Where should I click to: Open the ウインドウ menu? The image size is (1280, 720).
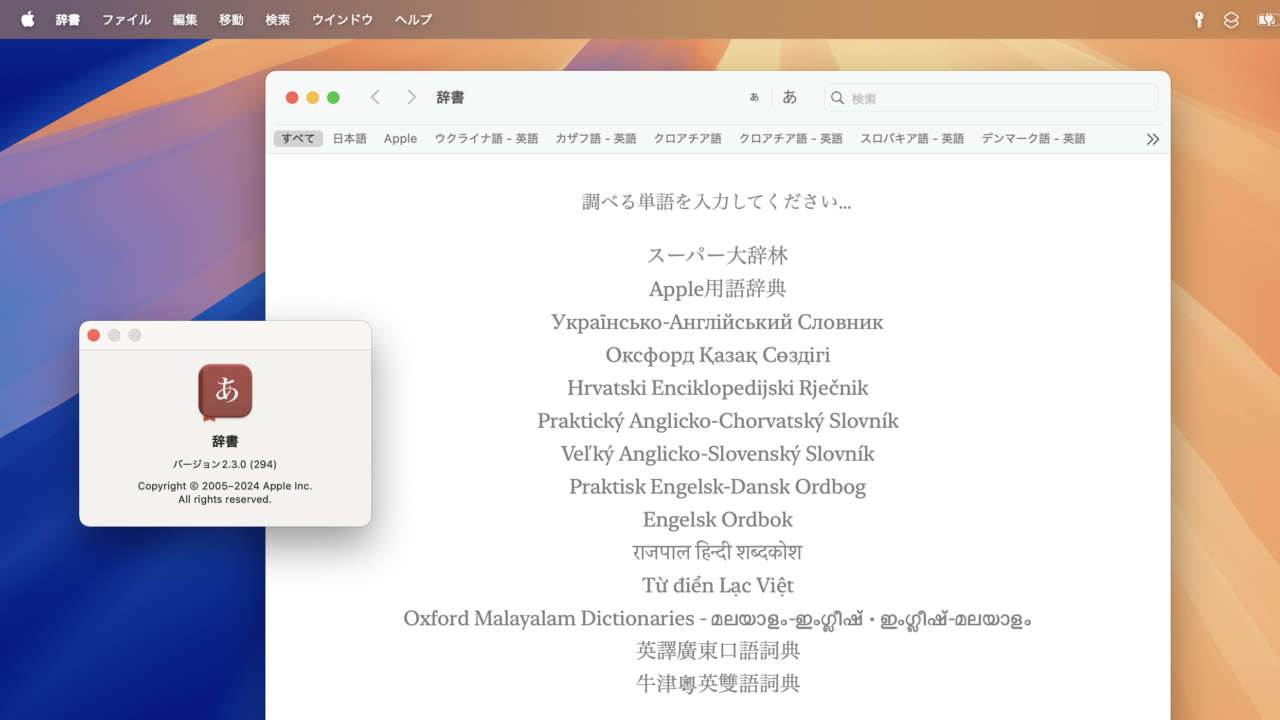pyautogui.click(x=342, y=19)
